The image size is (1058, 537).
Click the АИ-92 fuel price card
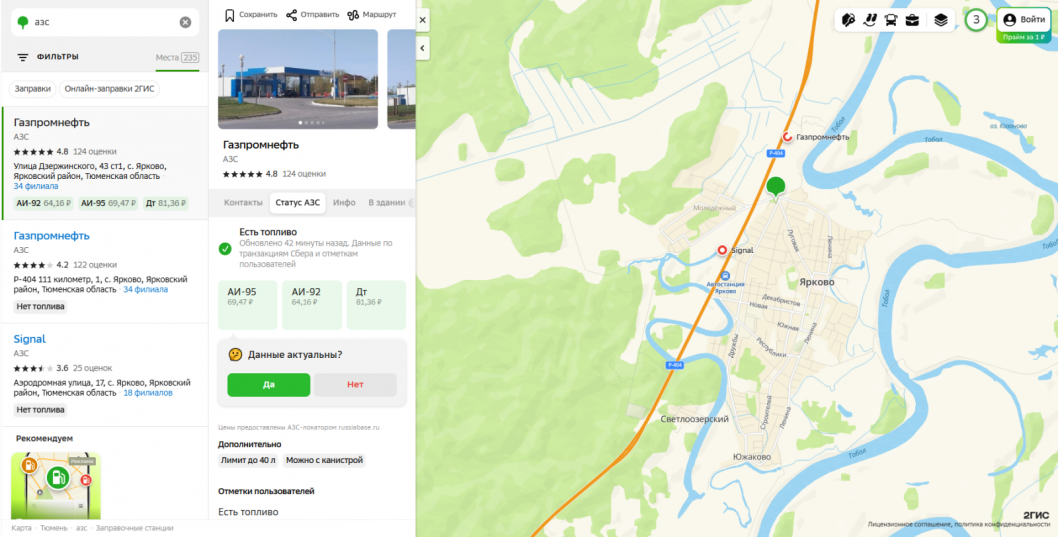(312, 305)
